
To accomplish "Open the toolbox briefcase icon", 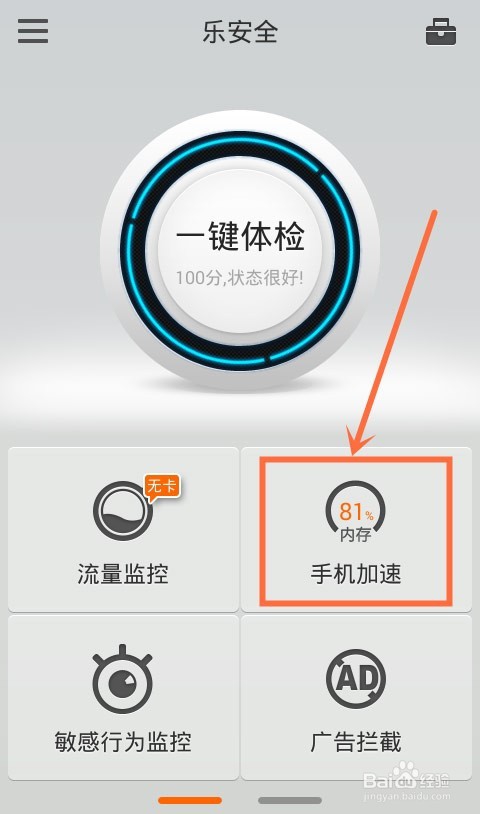I will click(441, 32).
